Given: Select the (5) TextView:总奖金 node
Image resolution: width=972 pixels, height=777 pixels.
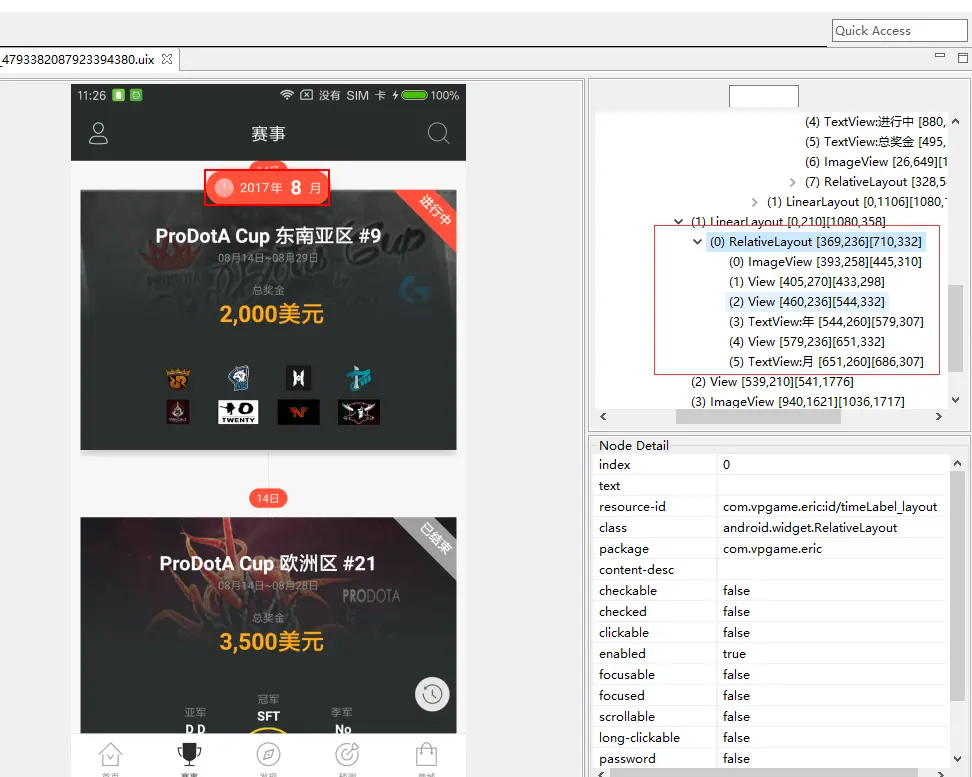Looking at the screenshot, I should 875,141.
